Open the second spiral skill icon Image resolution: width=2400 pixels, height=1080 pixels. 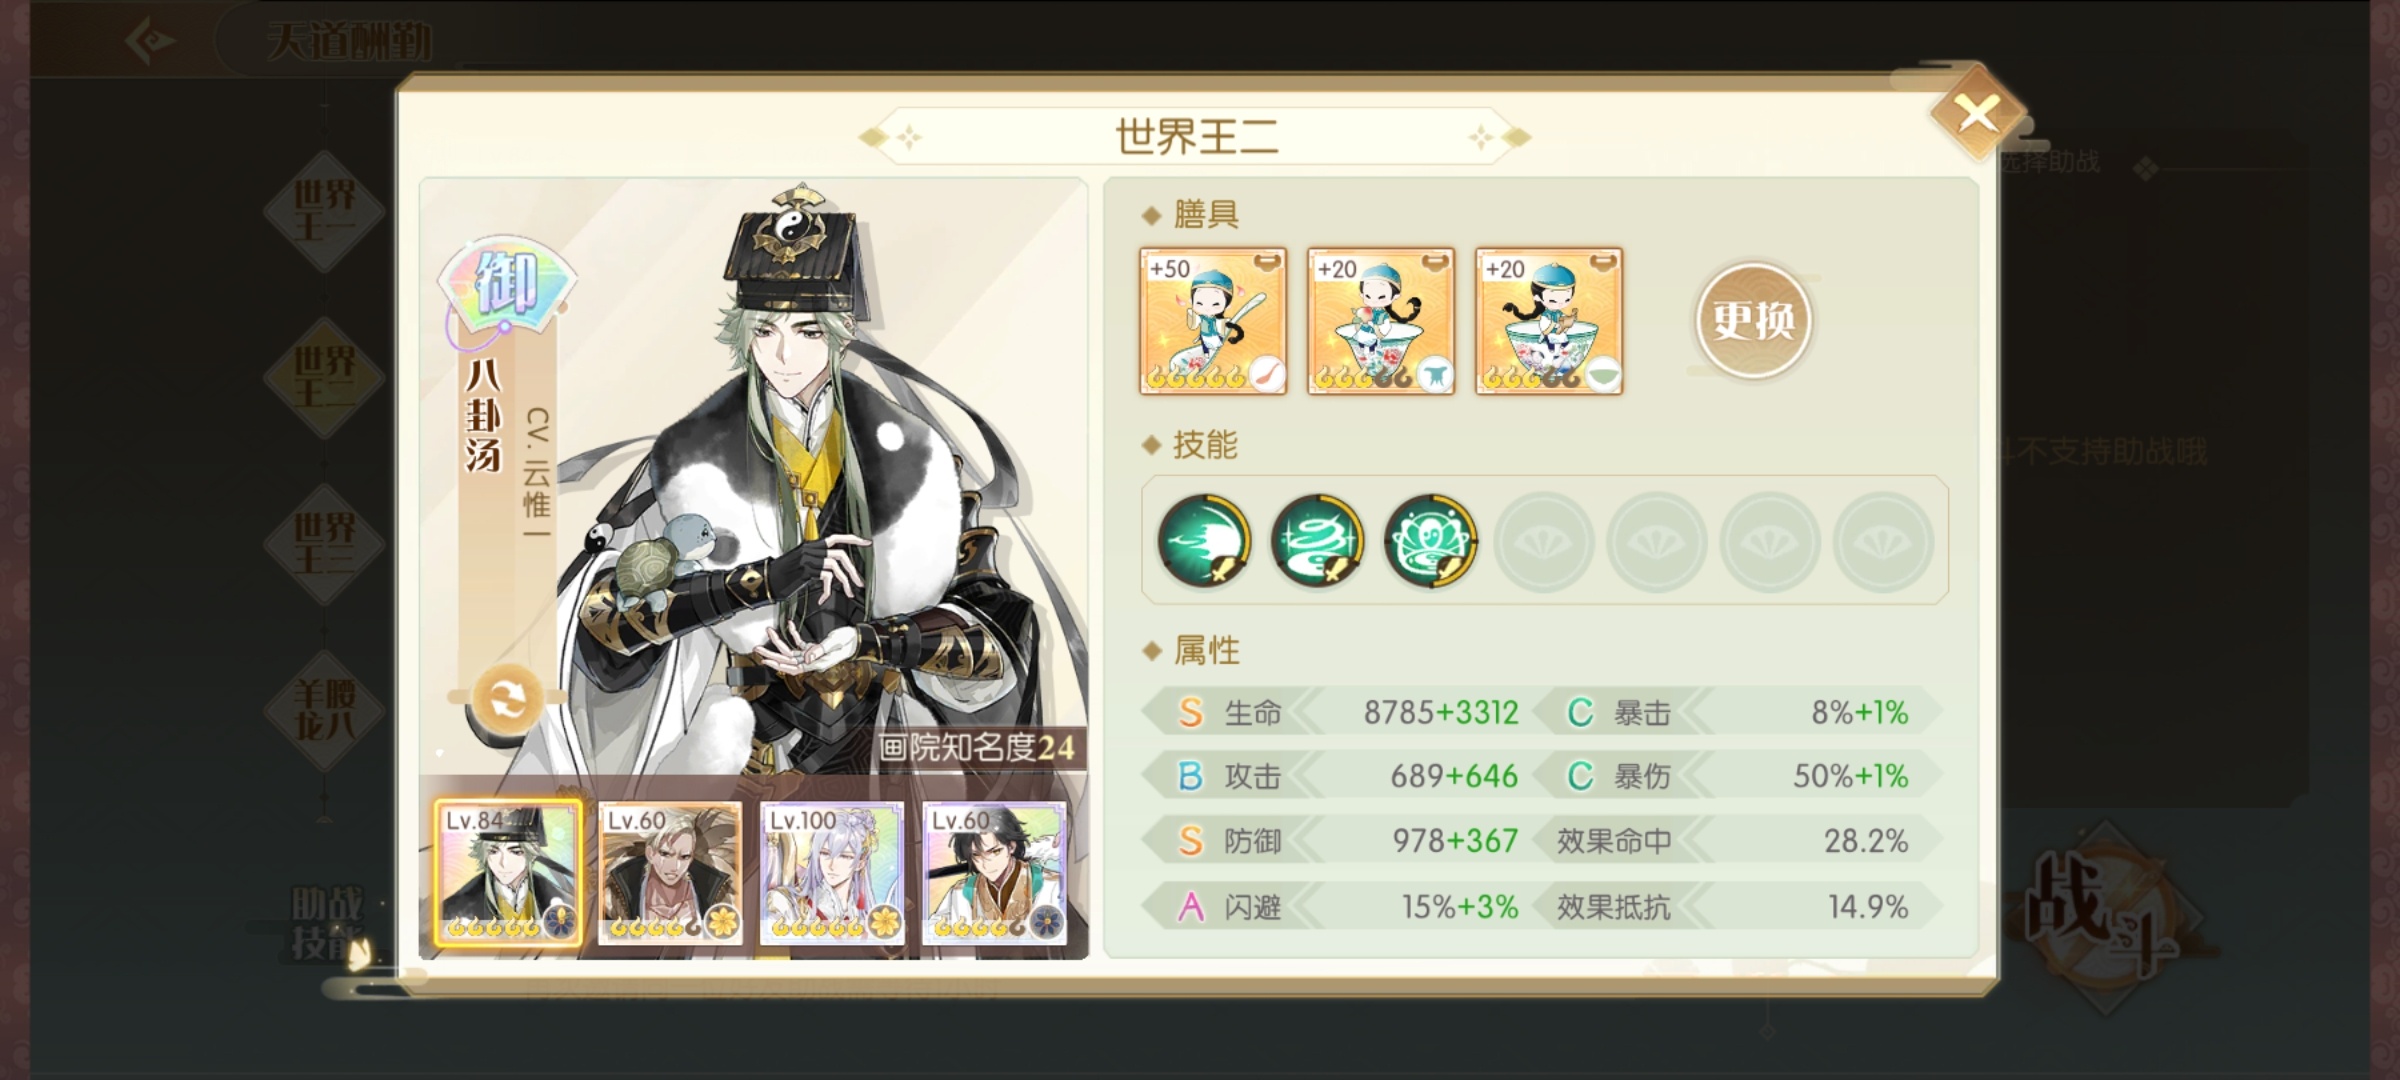tap(1317, 540)
